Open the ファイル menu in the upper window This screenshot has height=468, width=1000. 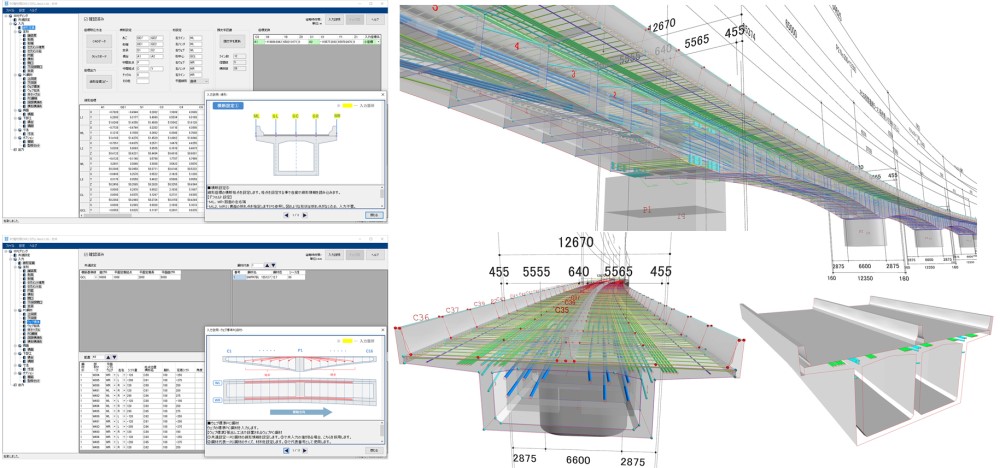tap(10, 10)
